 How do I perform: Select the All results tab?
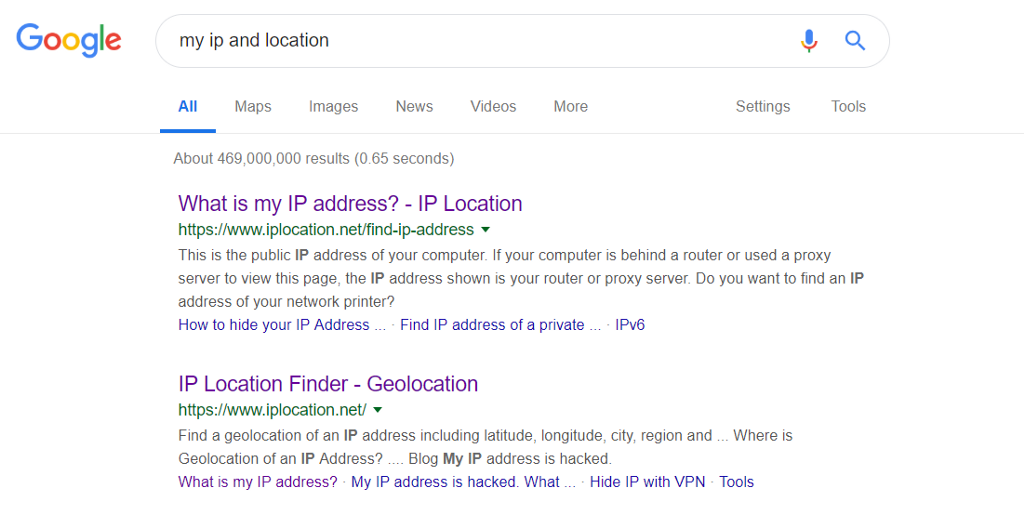187,107
